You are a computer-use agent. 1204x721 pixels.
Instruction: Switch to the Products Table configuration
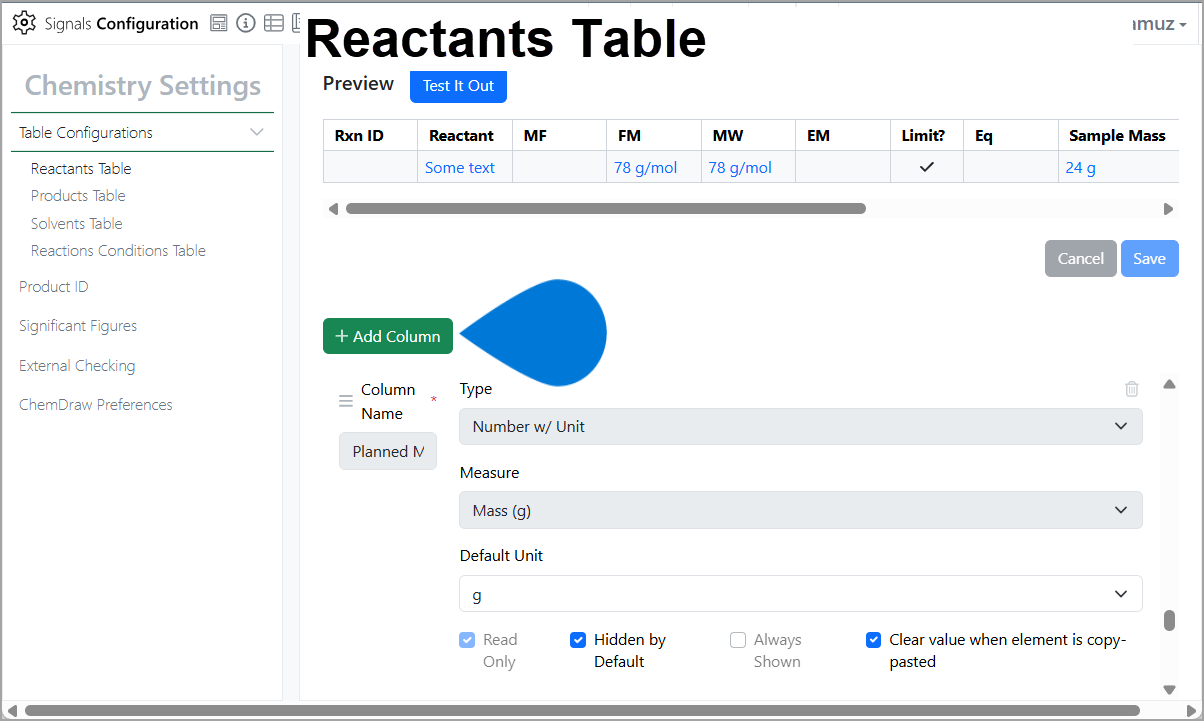coord(78,195)
